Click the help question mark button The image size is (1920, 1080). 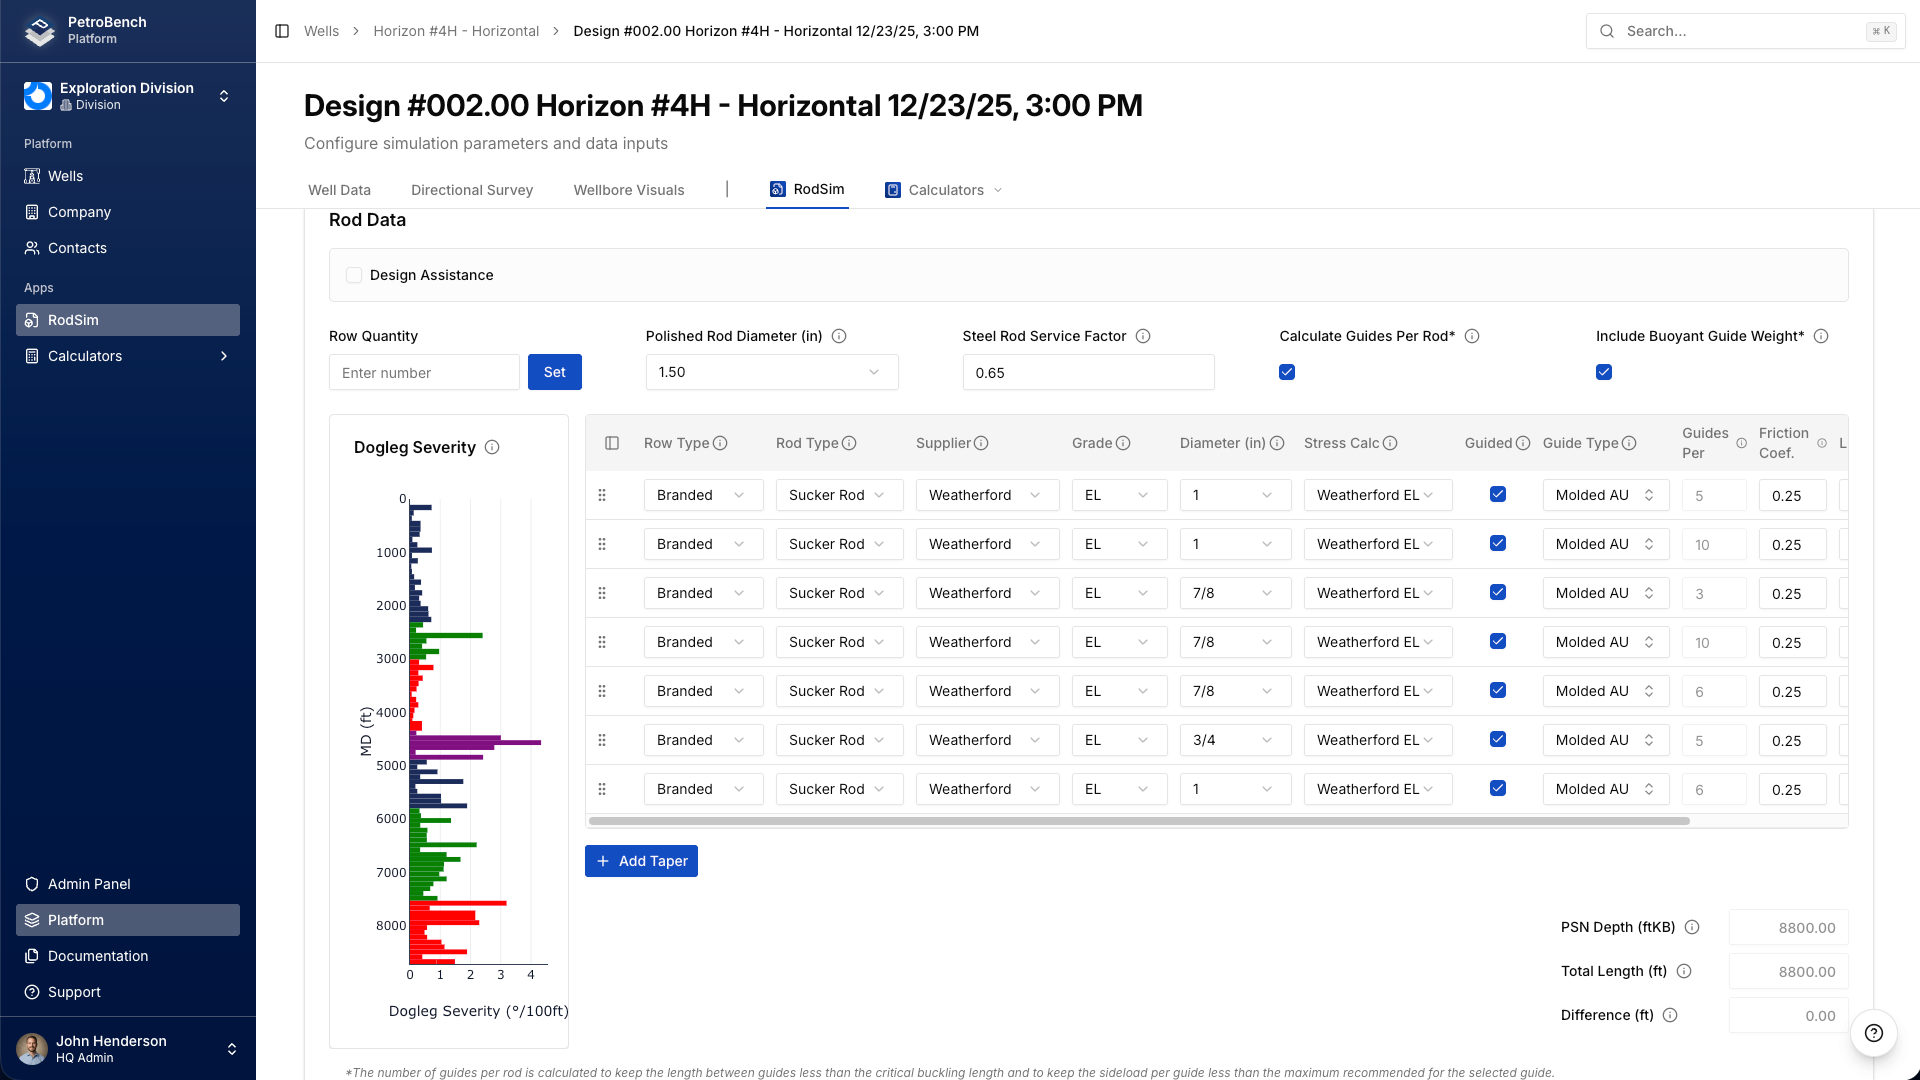[x=1873, y=1033]
